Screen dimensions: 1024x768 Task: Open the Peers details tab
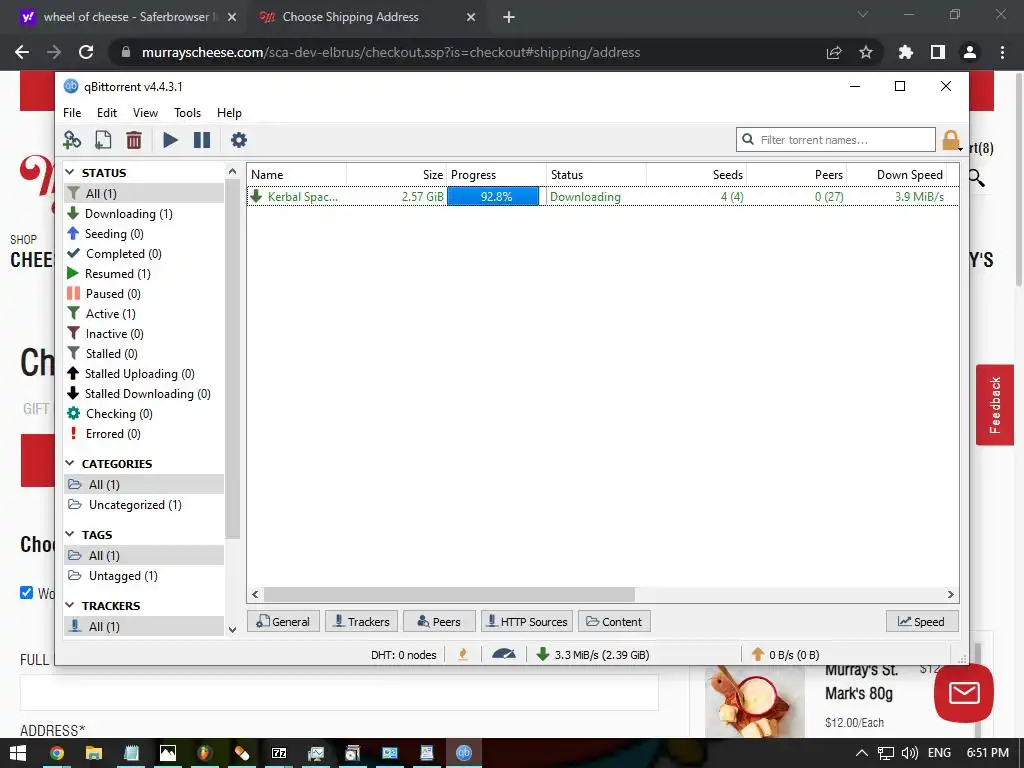pos(439,621)
